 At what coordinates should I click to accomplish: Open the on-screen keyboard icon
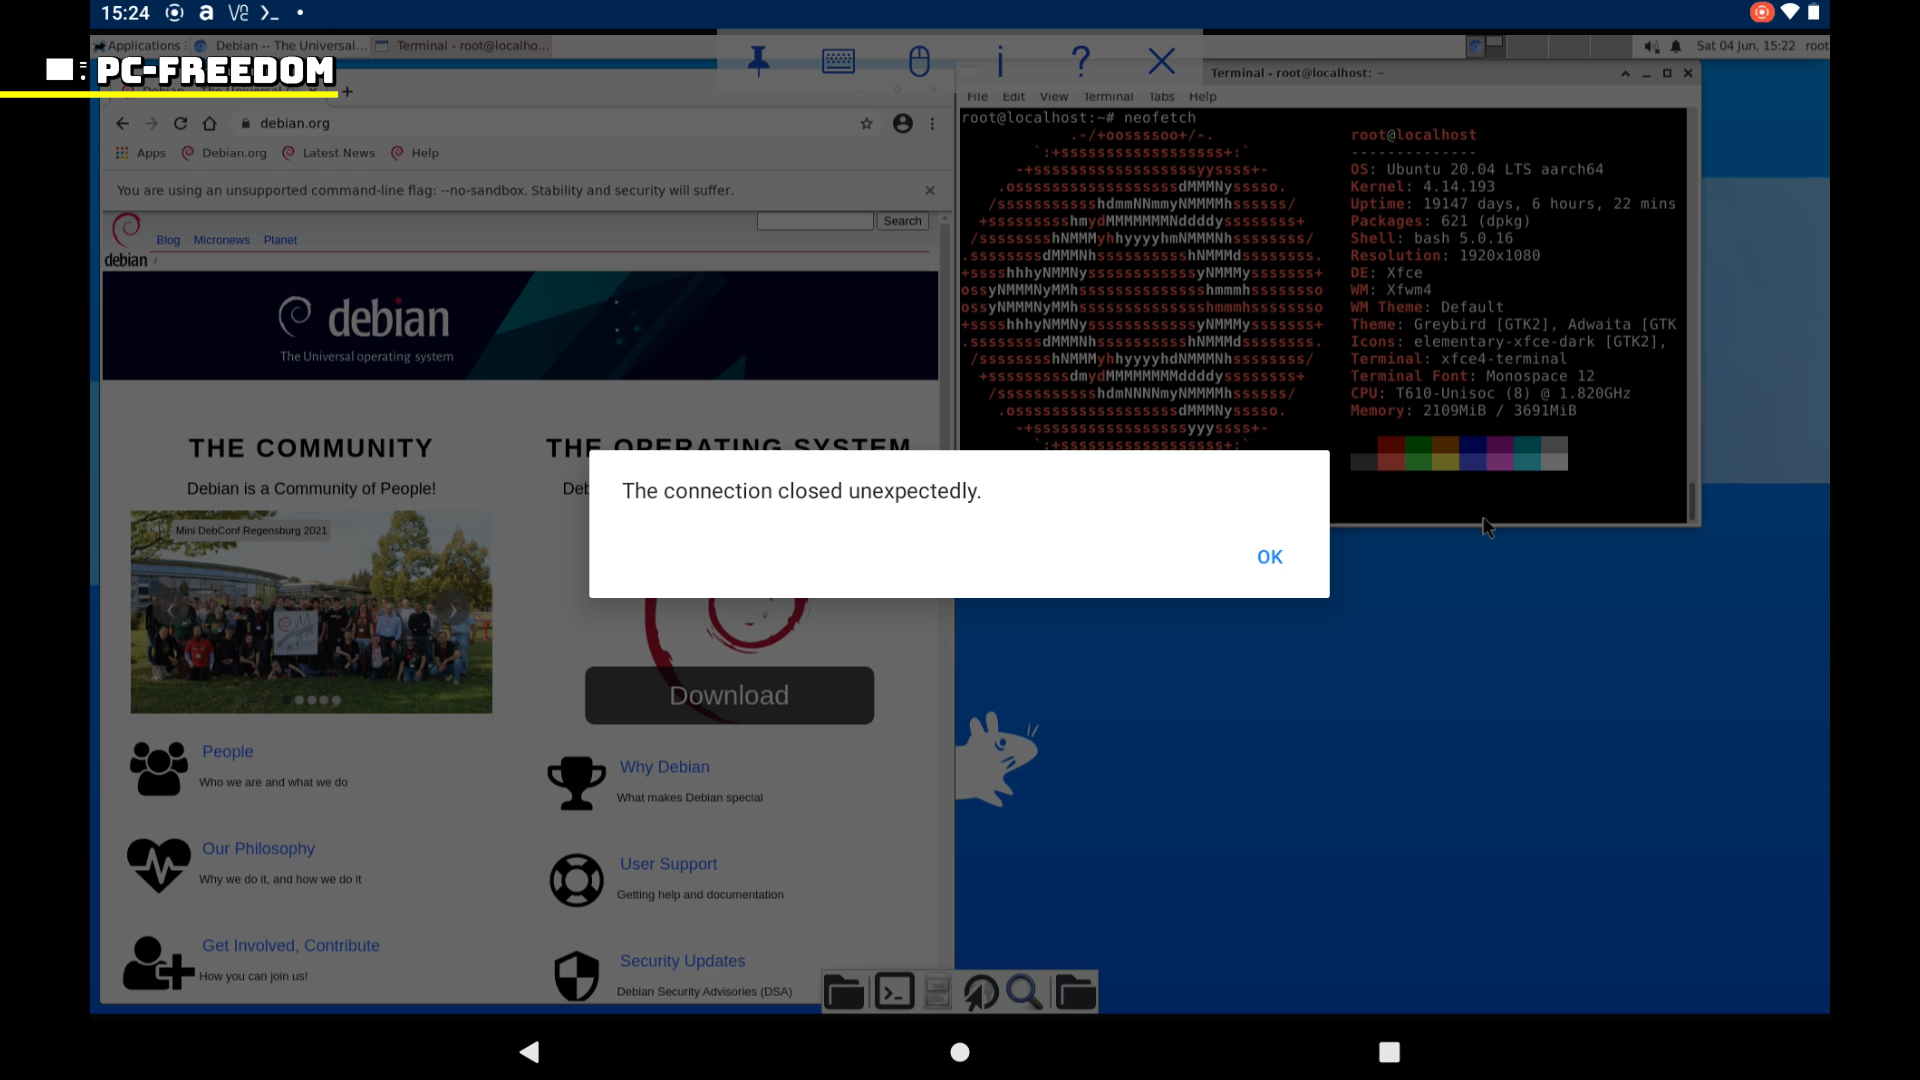pyautogui.click(x=838, y=61)
